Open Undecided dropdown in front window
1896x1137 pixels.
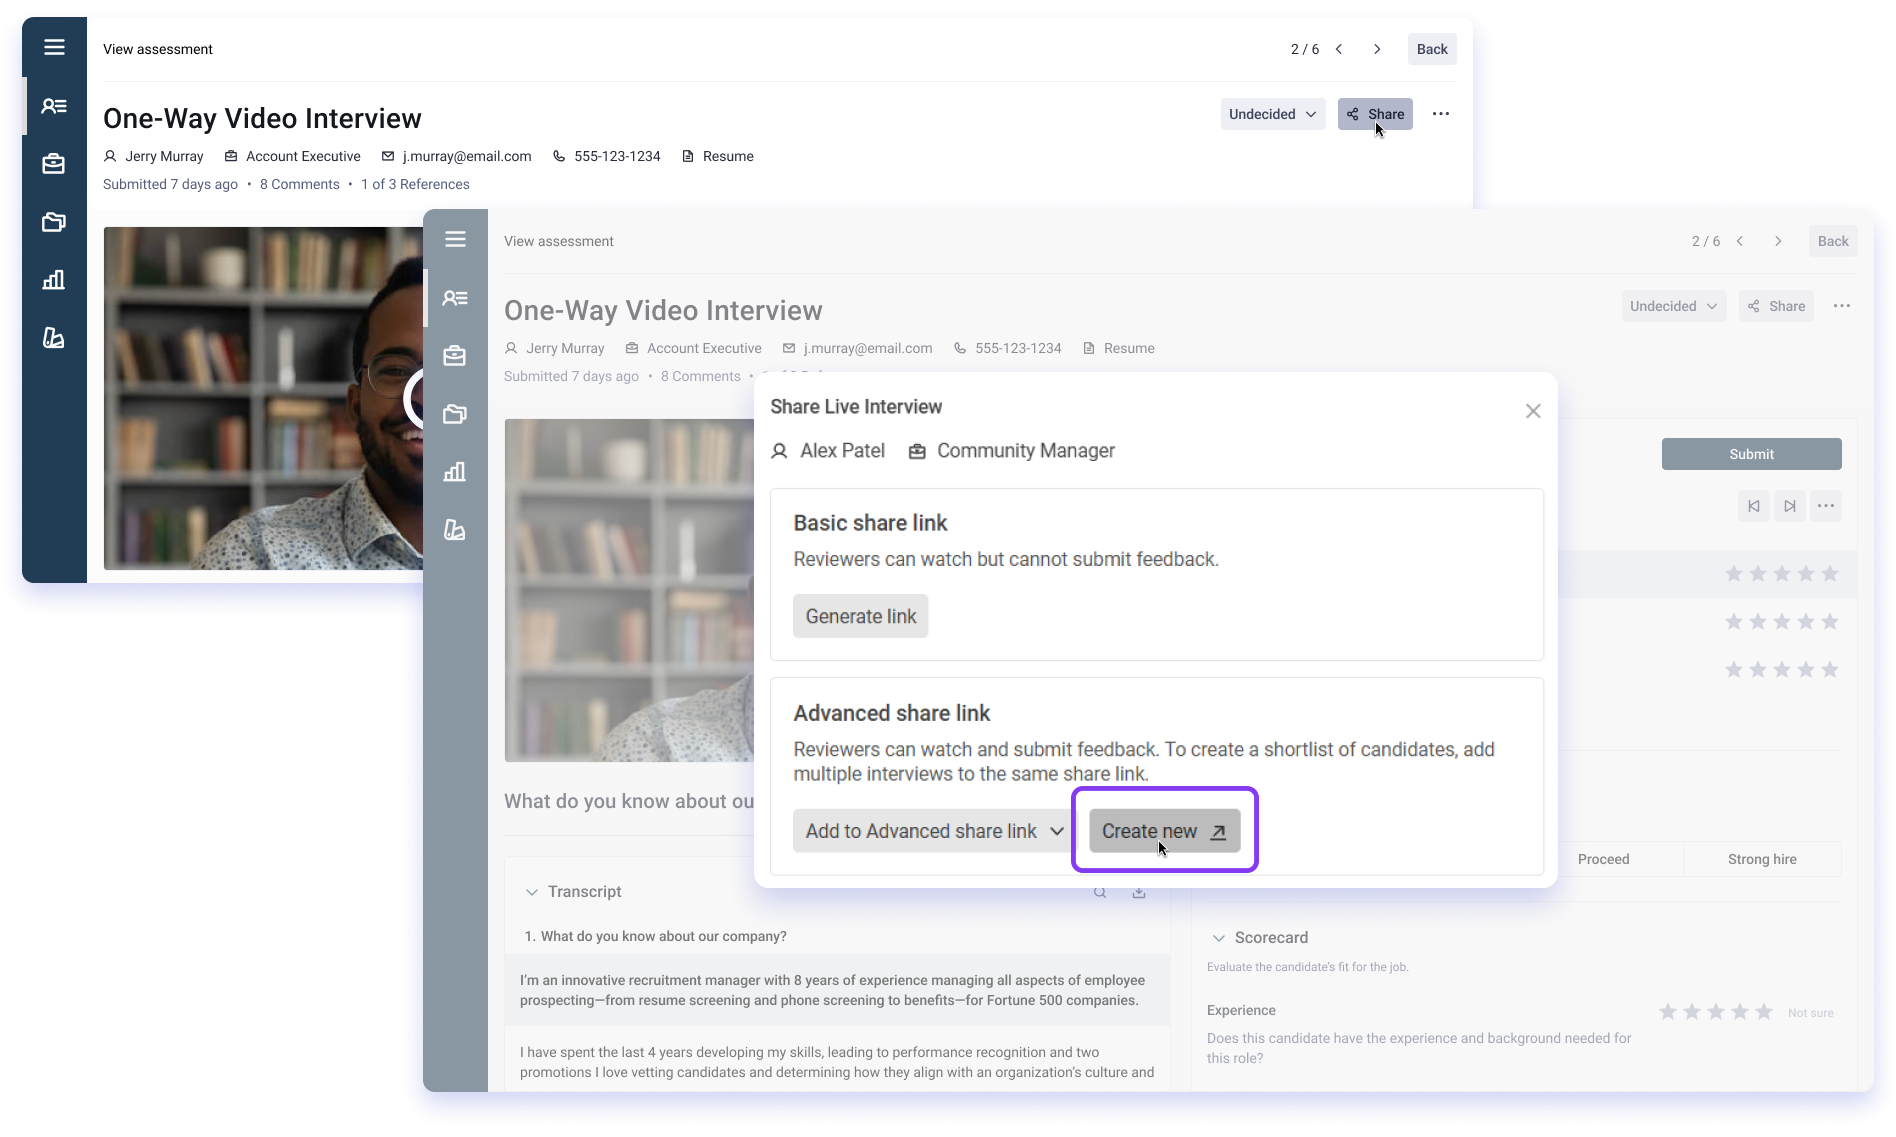[x=1673, y=306]
